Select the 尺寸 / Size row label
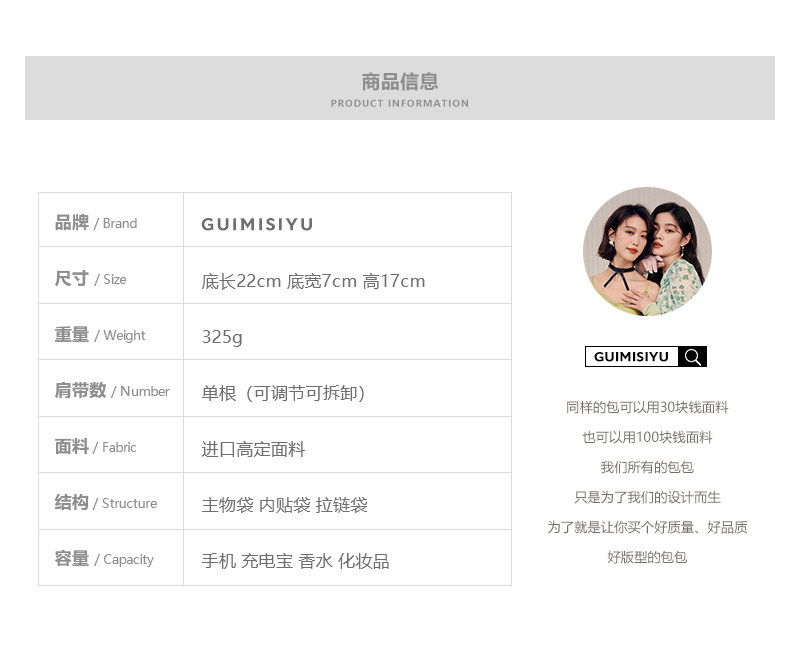 [x=90, y=279]
